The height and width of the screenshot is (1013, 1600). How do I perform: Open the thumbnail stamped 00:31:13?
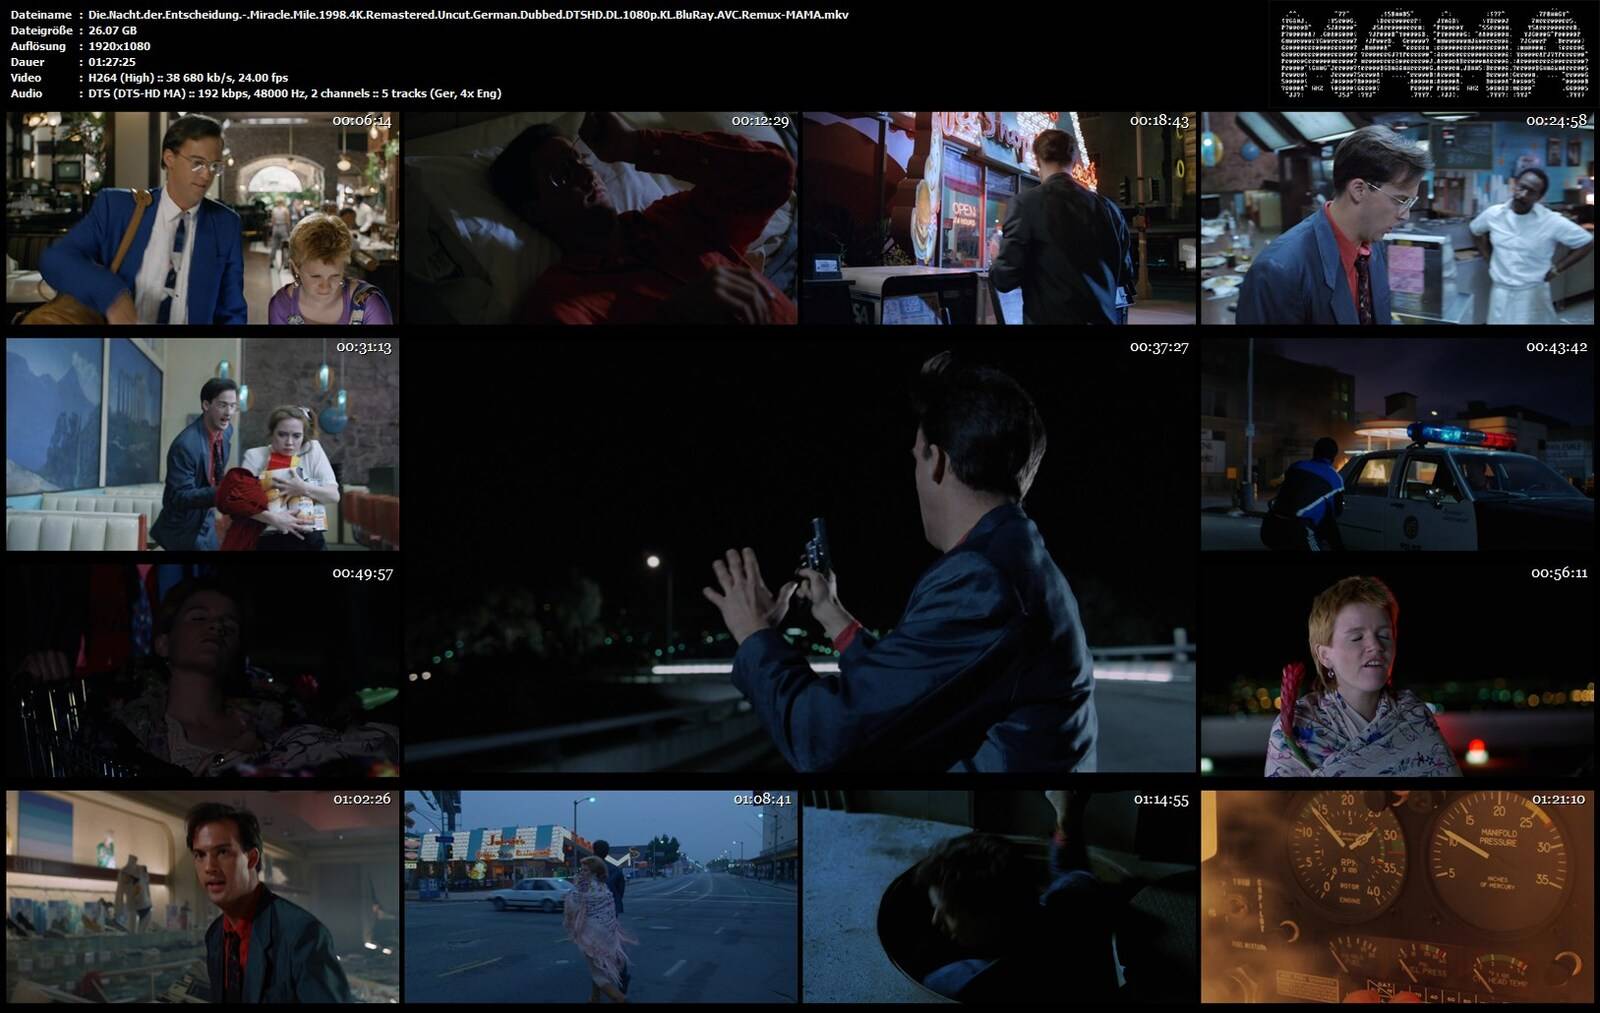point(202,444)
